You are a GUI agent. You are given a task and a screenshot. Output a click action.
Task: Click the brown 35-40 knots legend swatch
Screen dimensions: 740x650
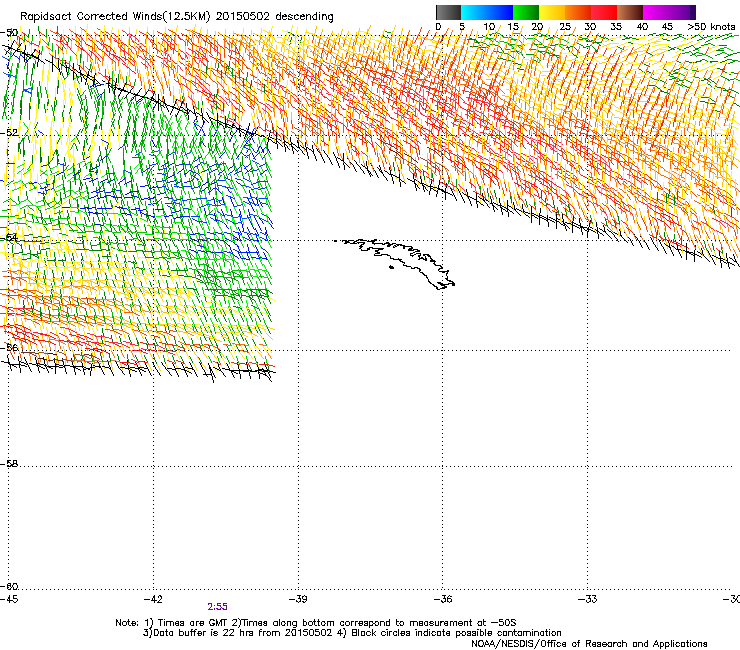630,12
